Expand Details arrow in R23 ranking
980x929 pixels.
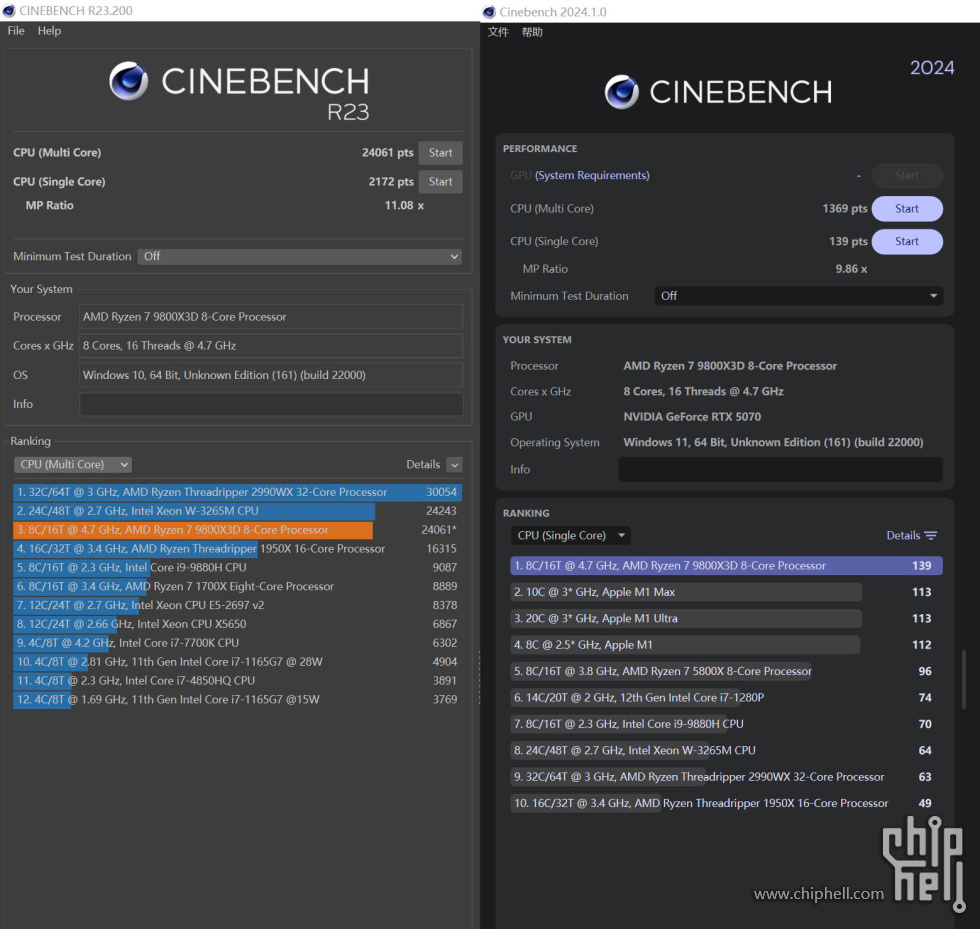pyautogui.click(x=455, y=464)
